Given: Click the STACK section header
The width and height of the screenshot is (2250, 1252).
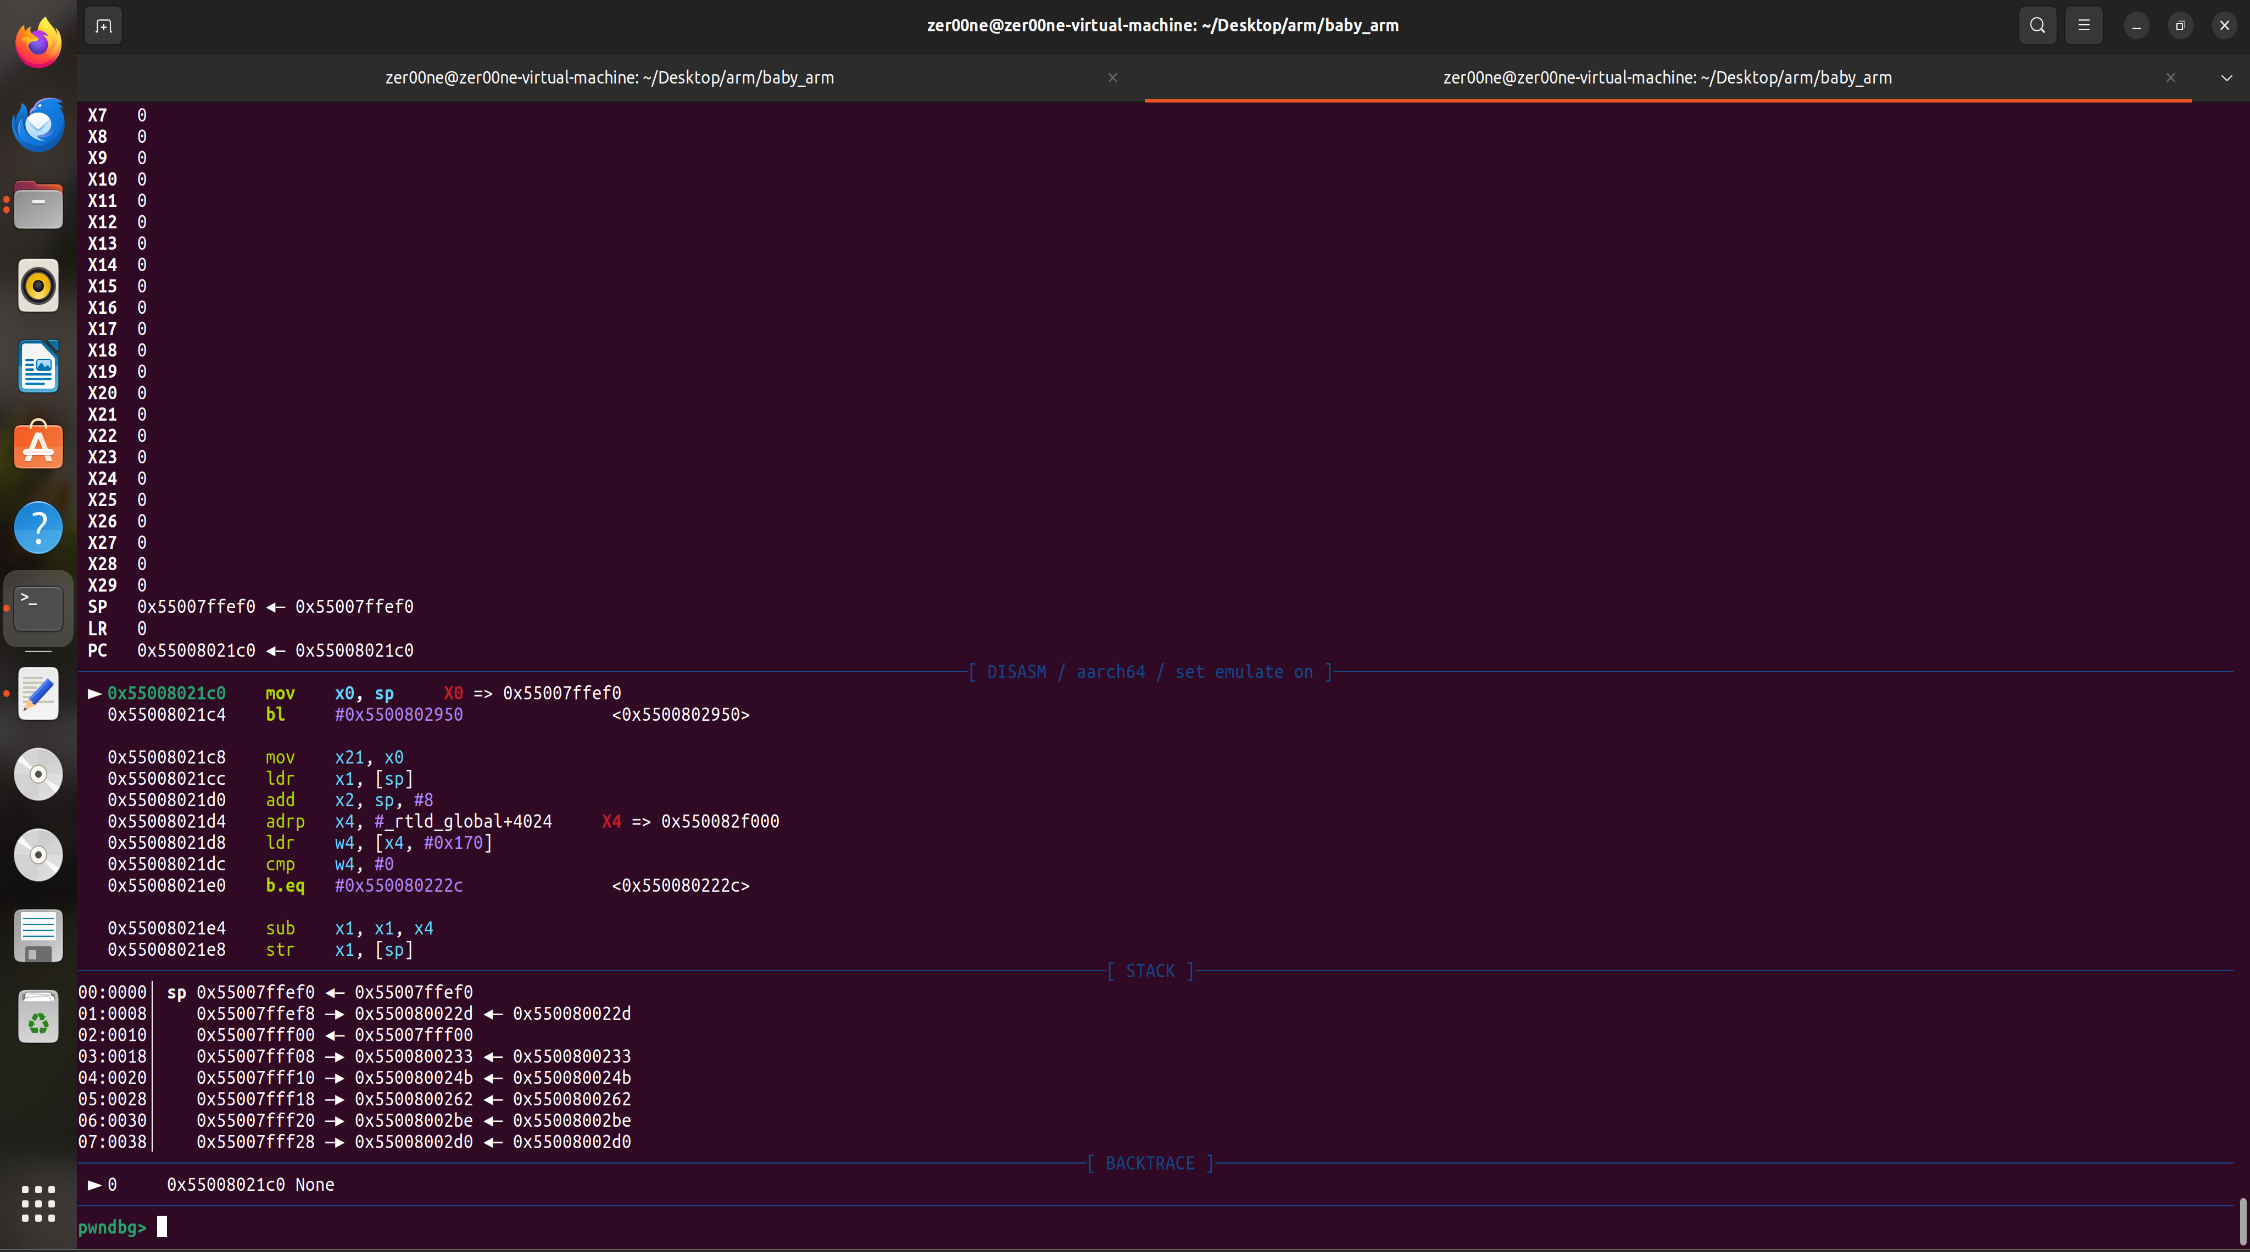Looking at the screenshot, I should pyautogui.click(x=1150, y=971).
